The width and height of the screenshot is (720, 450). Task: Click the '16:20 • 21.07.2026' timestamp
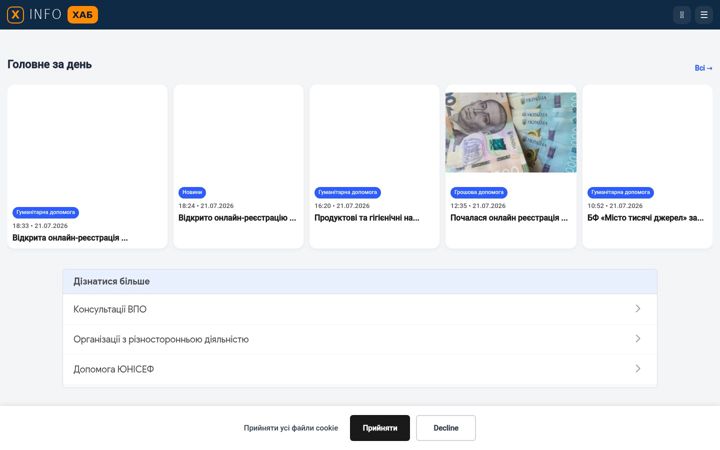pyautogui.click(x=342, y=206)
